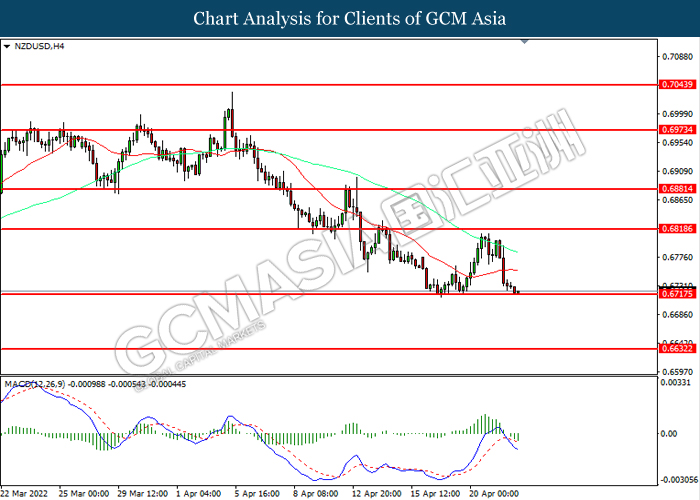Click the 0.69090 price axis value
The image size is (700, 500).
point(678,171)
